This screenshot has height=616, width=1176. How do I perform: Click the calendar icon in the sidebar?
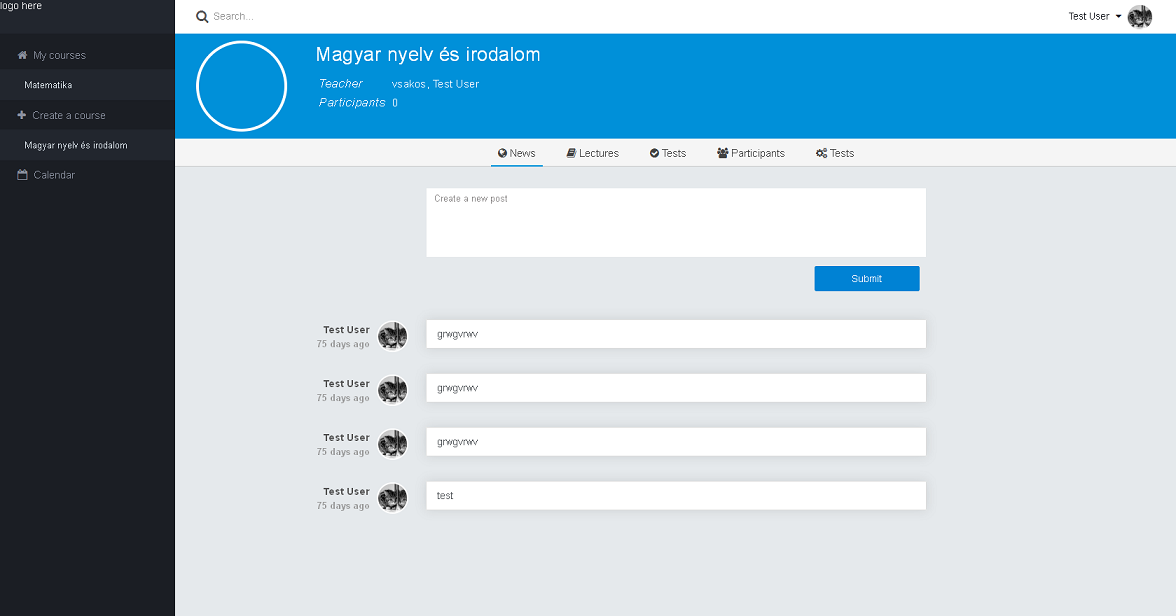[x=22, y=175]
